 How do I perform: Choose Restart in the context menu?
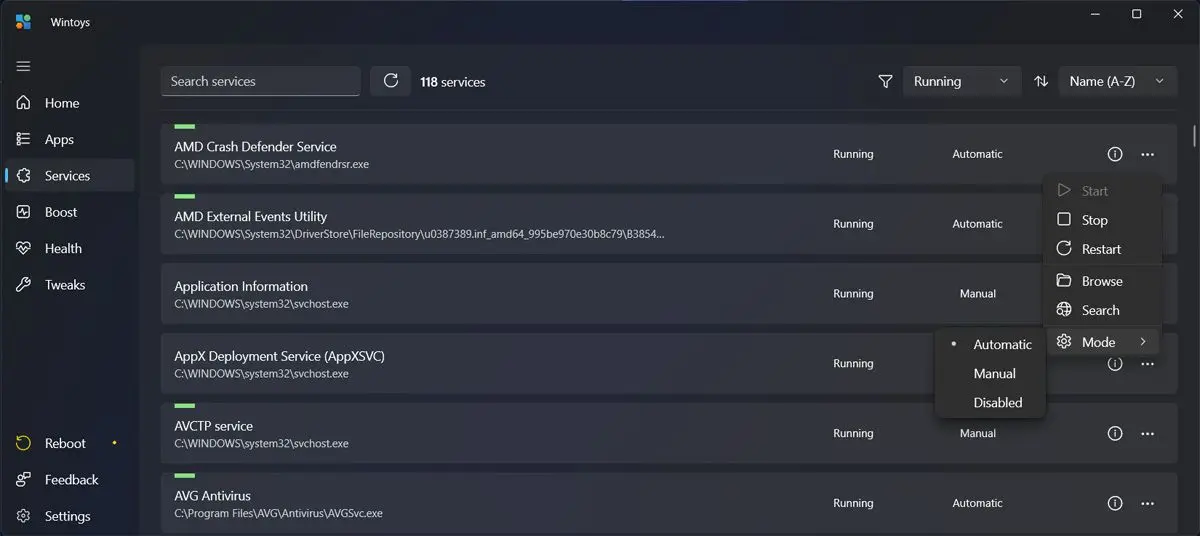coord(1102,249)
